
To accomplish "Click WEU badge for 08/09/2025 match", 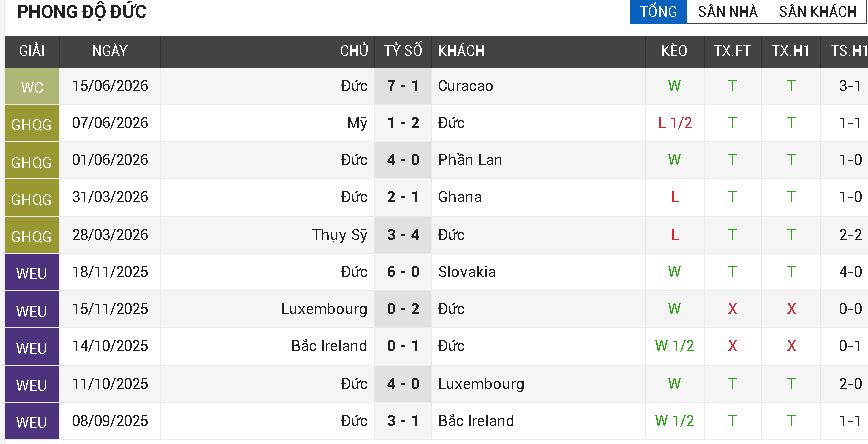I will click(x=32, y=421).
